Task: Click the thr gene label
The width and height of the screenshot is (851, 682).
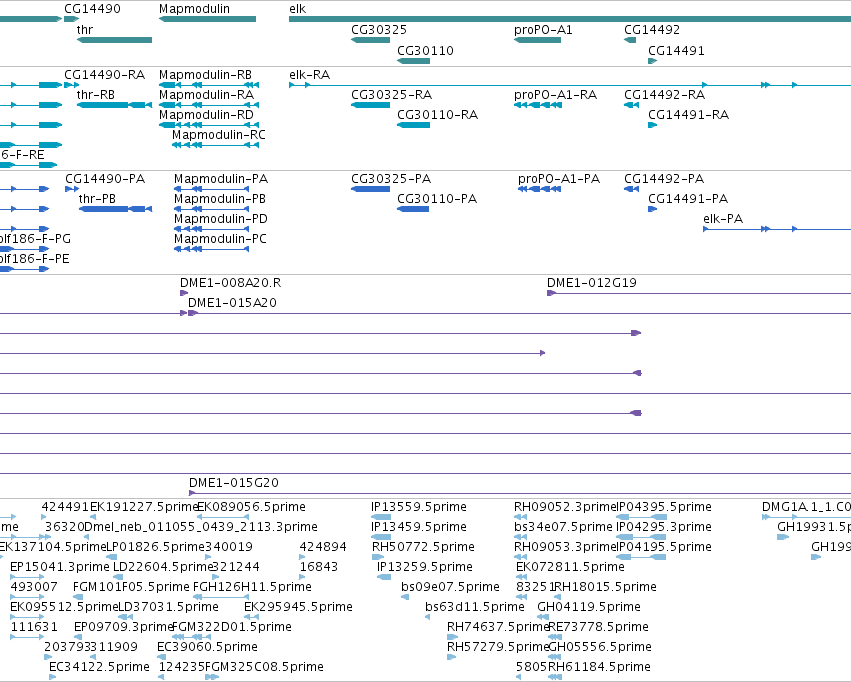Action: (x=85, y=29)
